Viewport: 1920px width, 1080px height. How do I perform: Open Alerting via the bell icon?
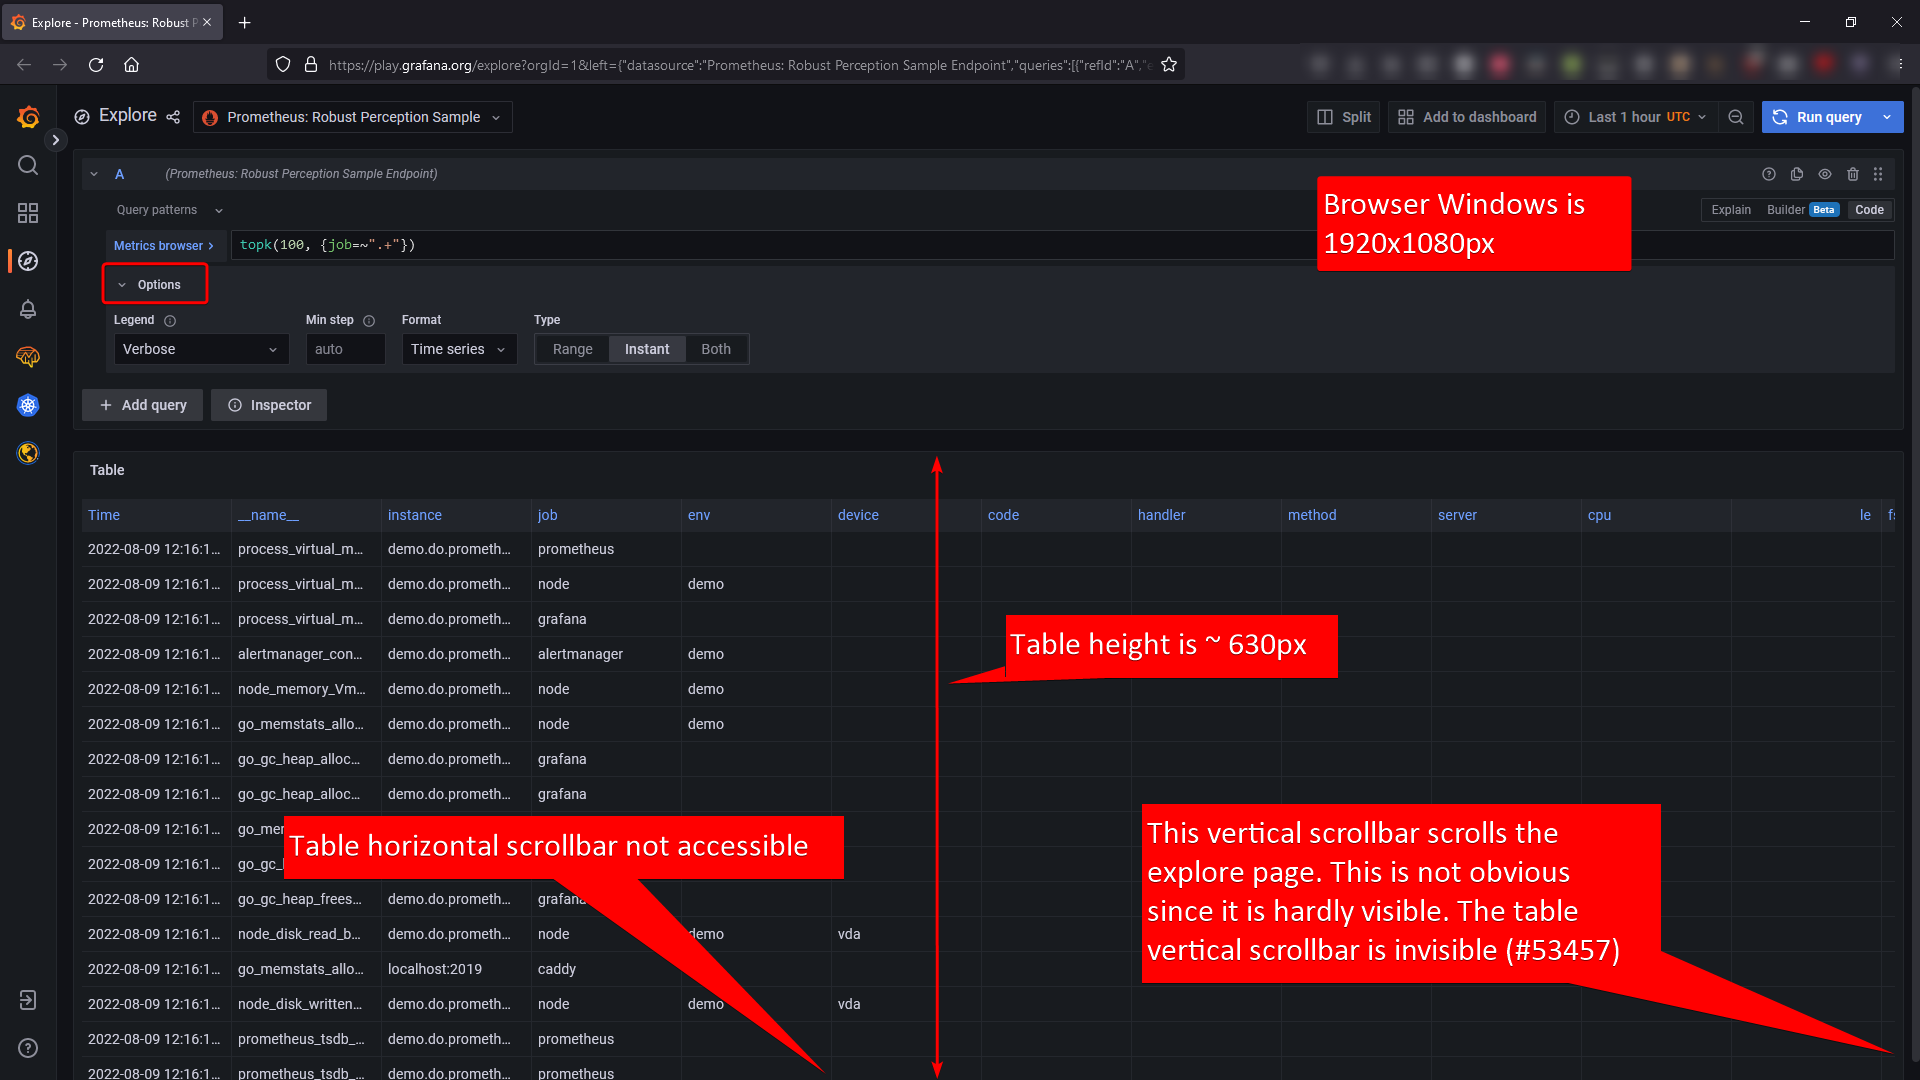coord(27,309)
